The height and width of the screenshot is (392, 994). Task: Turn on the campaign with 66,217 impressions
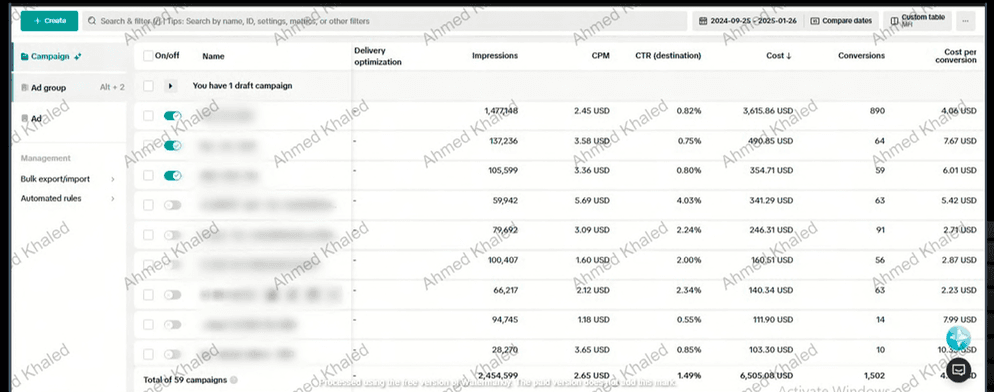[x=172, y=294]
